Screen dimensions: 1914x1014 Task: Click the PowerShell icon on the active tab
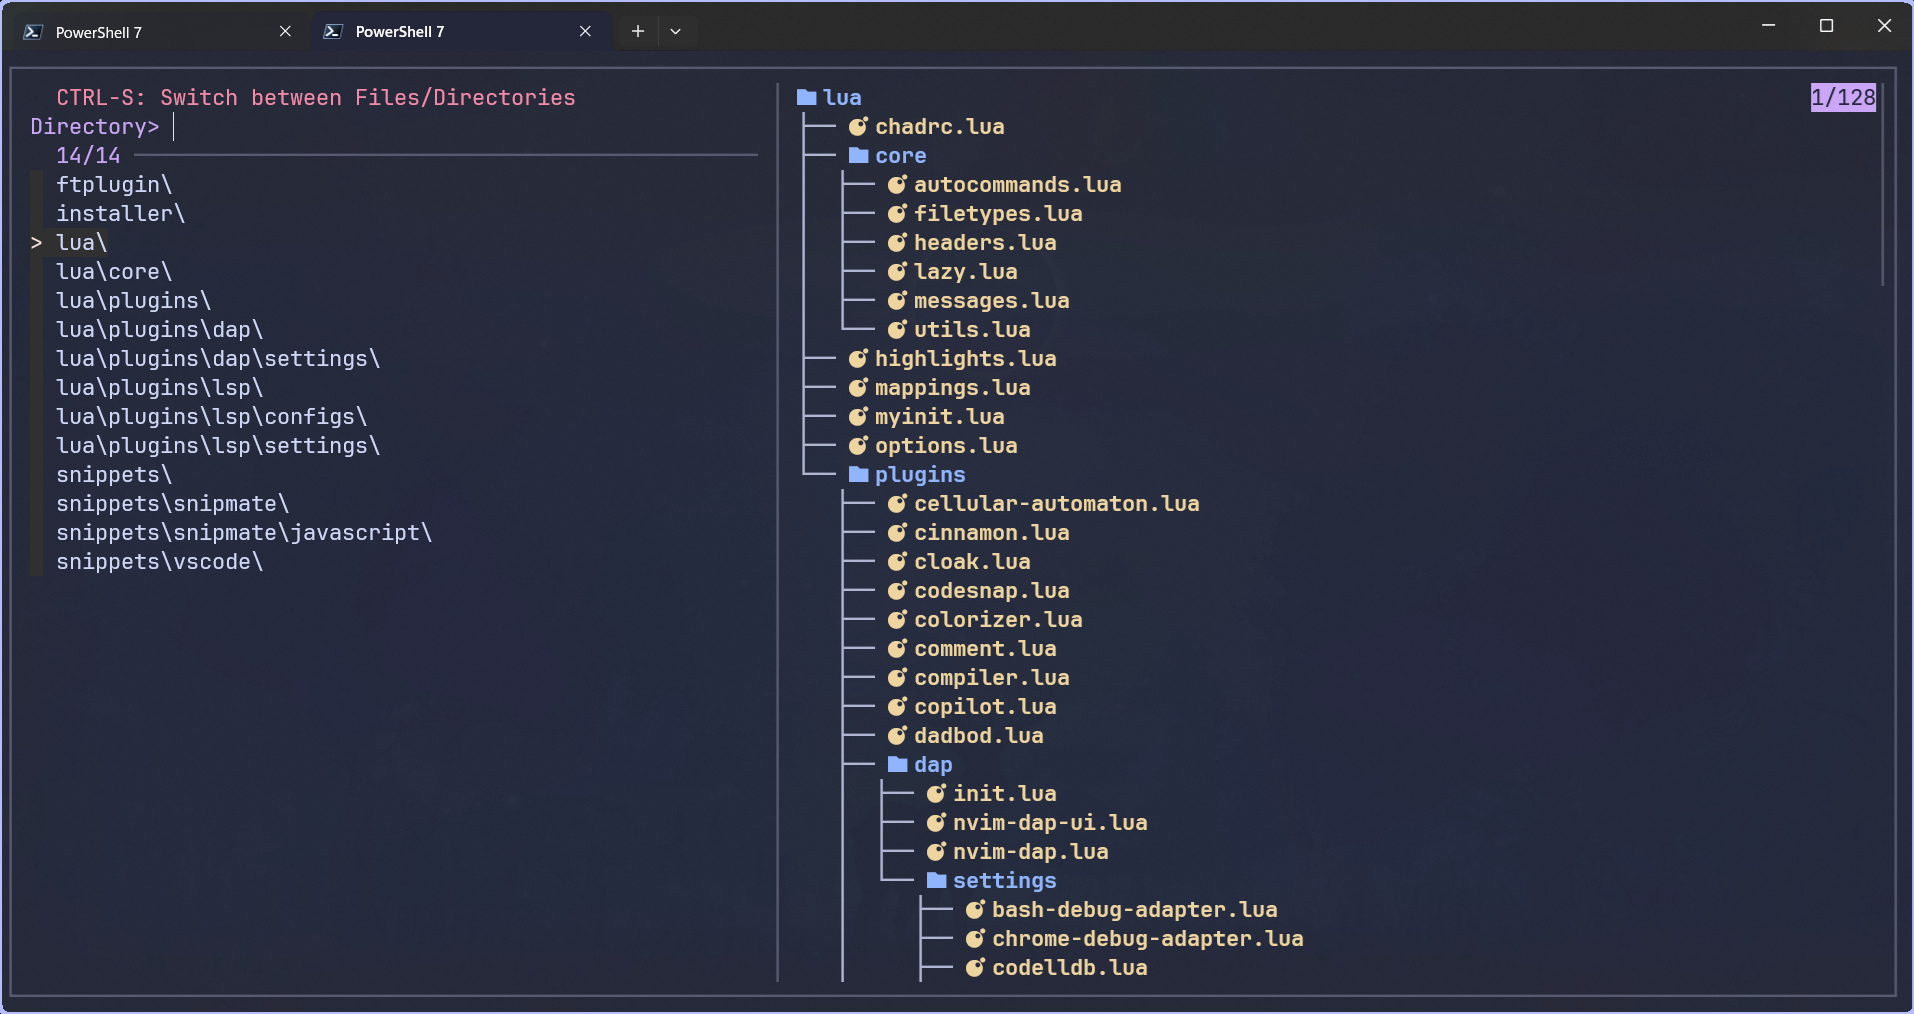click(332, 31)
